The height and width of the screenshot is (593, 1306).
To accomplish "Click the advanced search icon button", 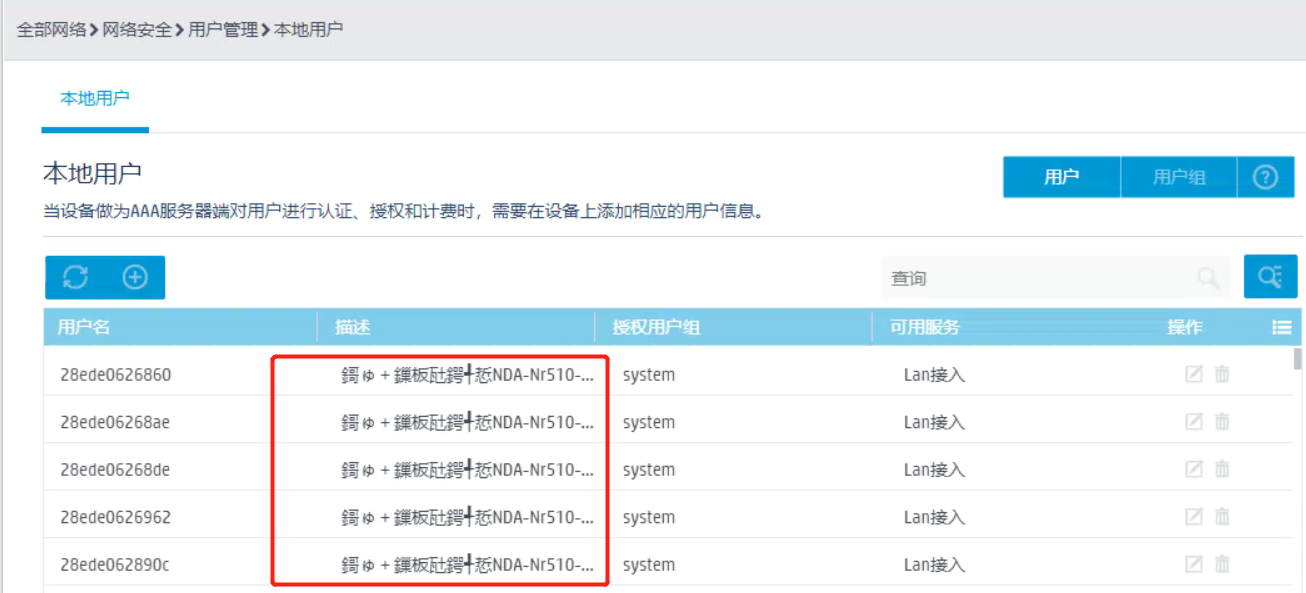I will [1270, 277].
